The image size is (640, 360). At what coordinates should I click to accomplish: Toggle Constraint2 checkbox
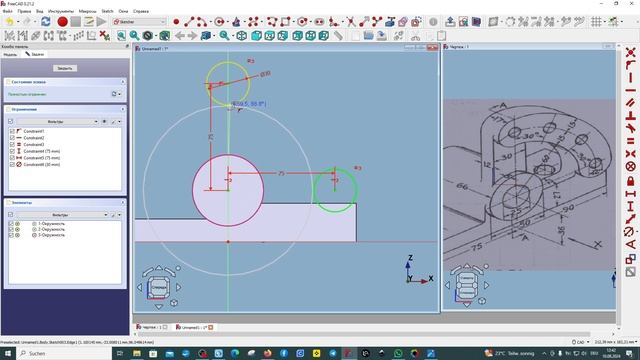[x=12, y=138]
